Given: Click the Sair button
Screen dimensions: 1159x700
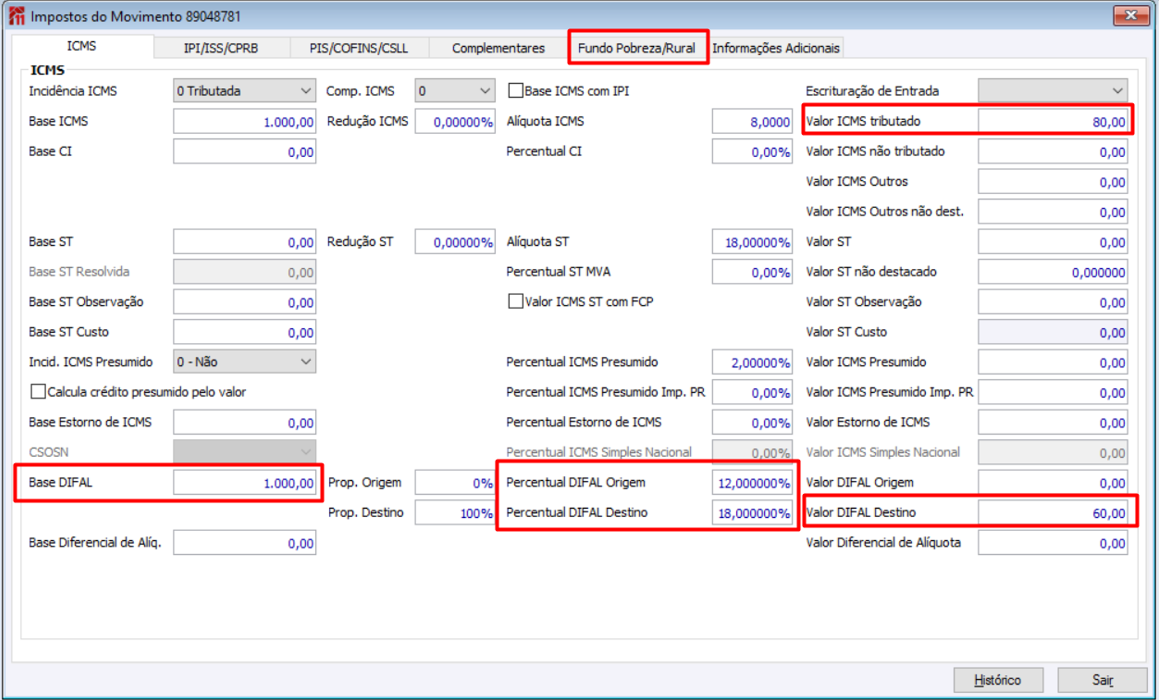Looking at the screenshot, I should tap(1102, 680).
